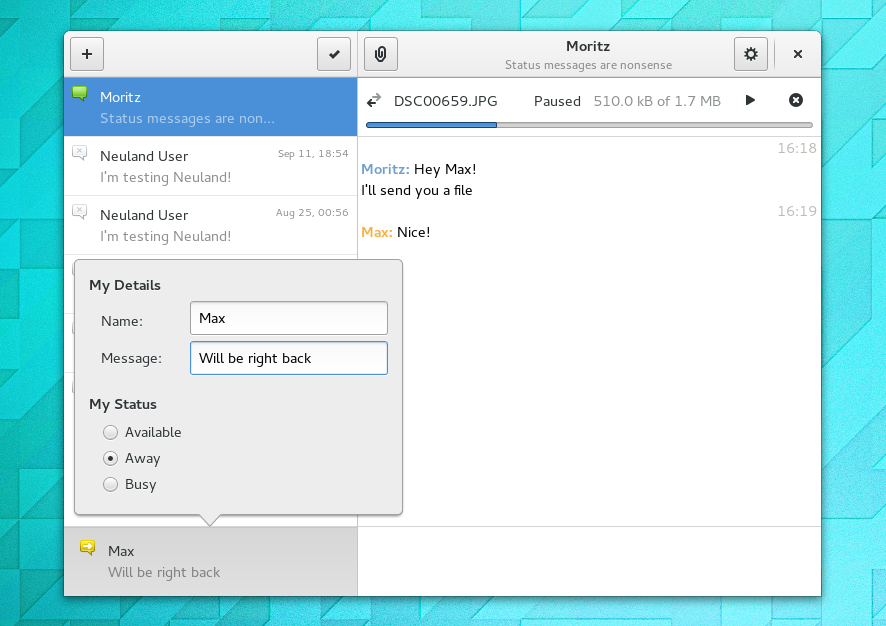Image resolution: width=886 pixels, height=626 pixels.
Task: Resume the paused DSC00659.JPG transfer
Action: click(x=750, y=100)
